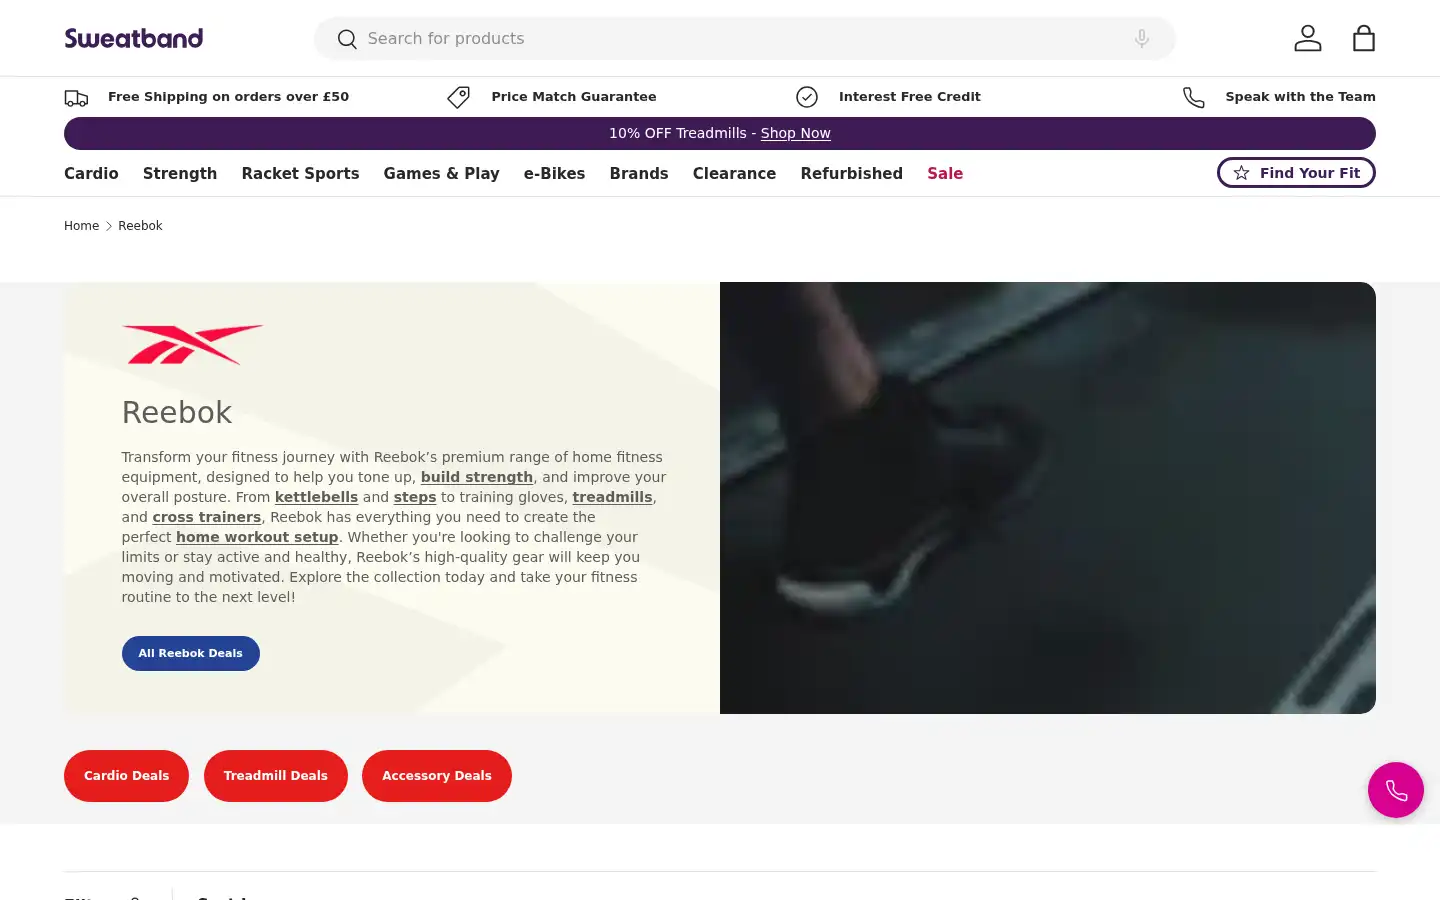Open the Racket Sports menu
The width and height of the screenshot is (1440, 900).
tap(300, 173)
